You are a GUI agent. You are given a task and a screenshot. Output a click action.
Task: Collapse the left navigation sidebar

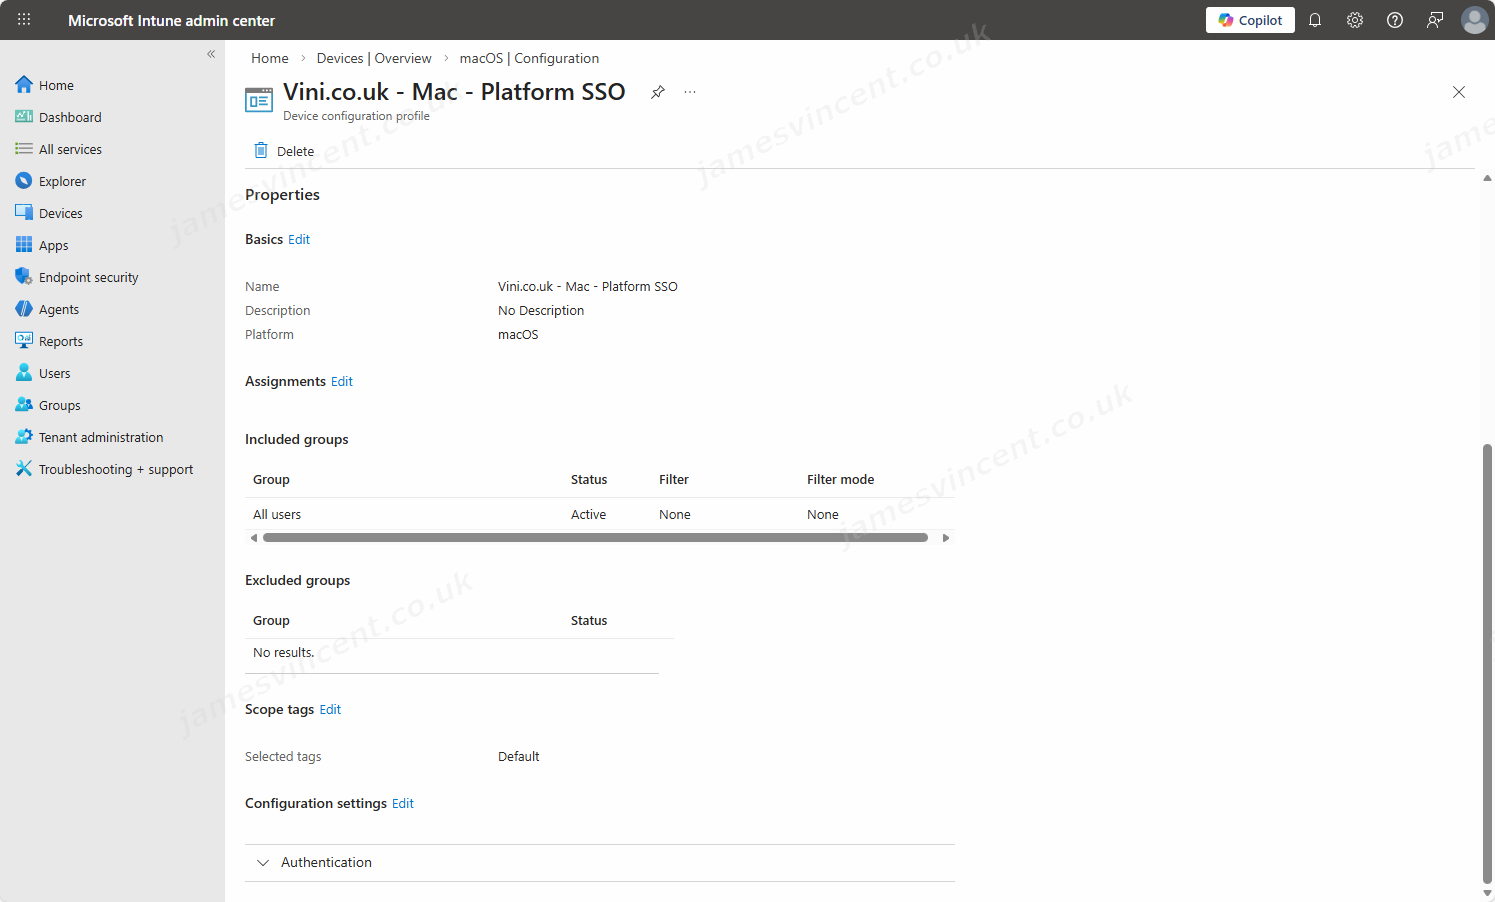(211, 54)
